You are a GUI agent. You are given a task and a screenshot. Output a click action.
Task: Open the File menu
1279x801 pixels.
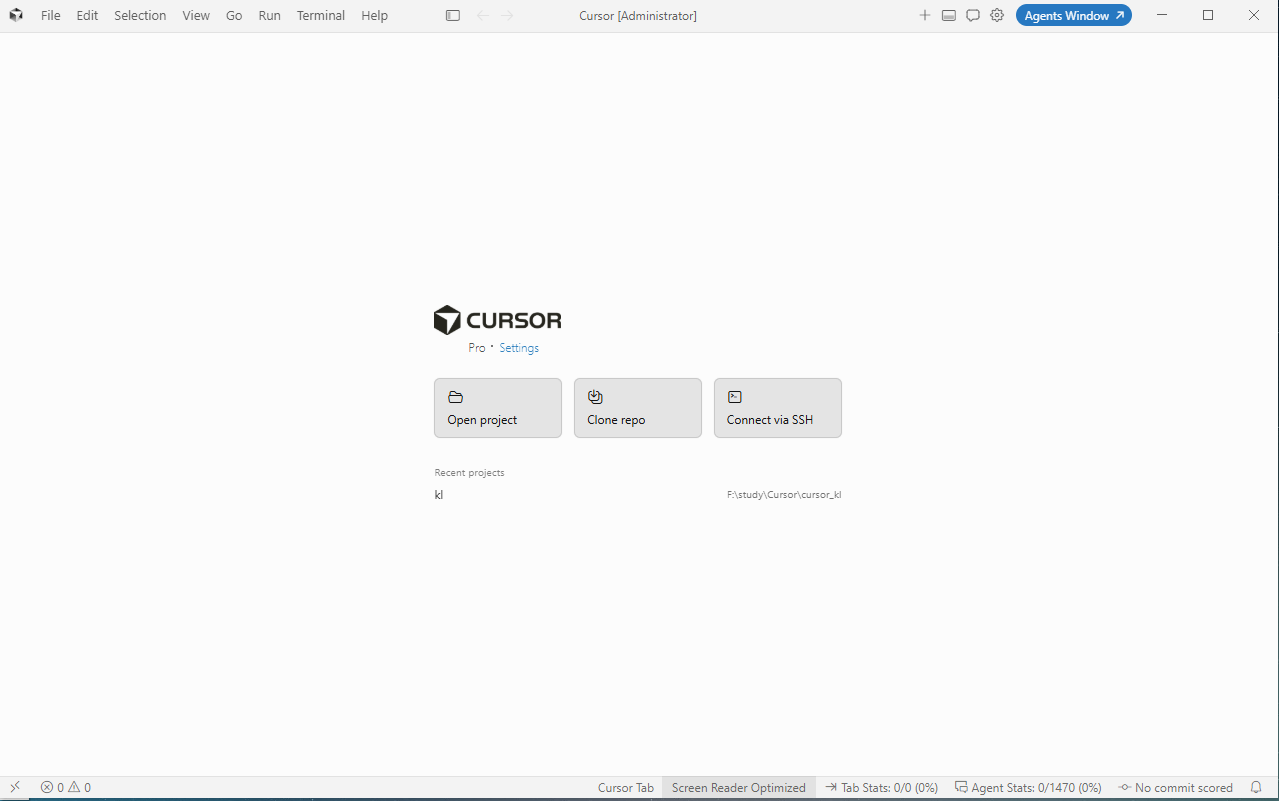[50, 15]
